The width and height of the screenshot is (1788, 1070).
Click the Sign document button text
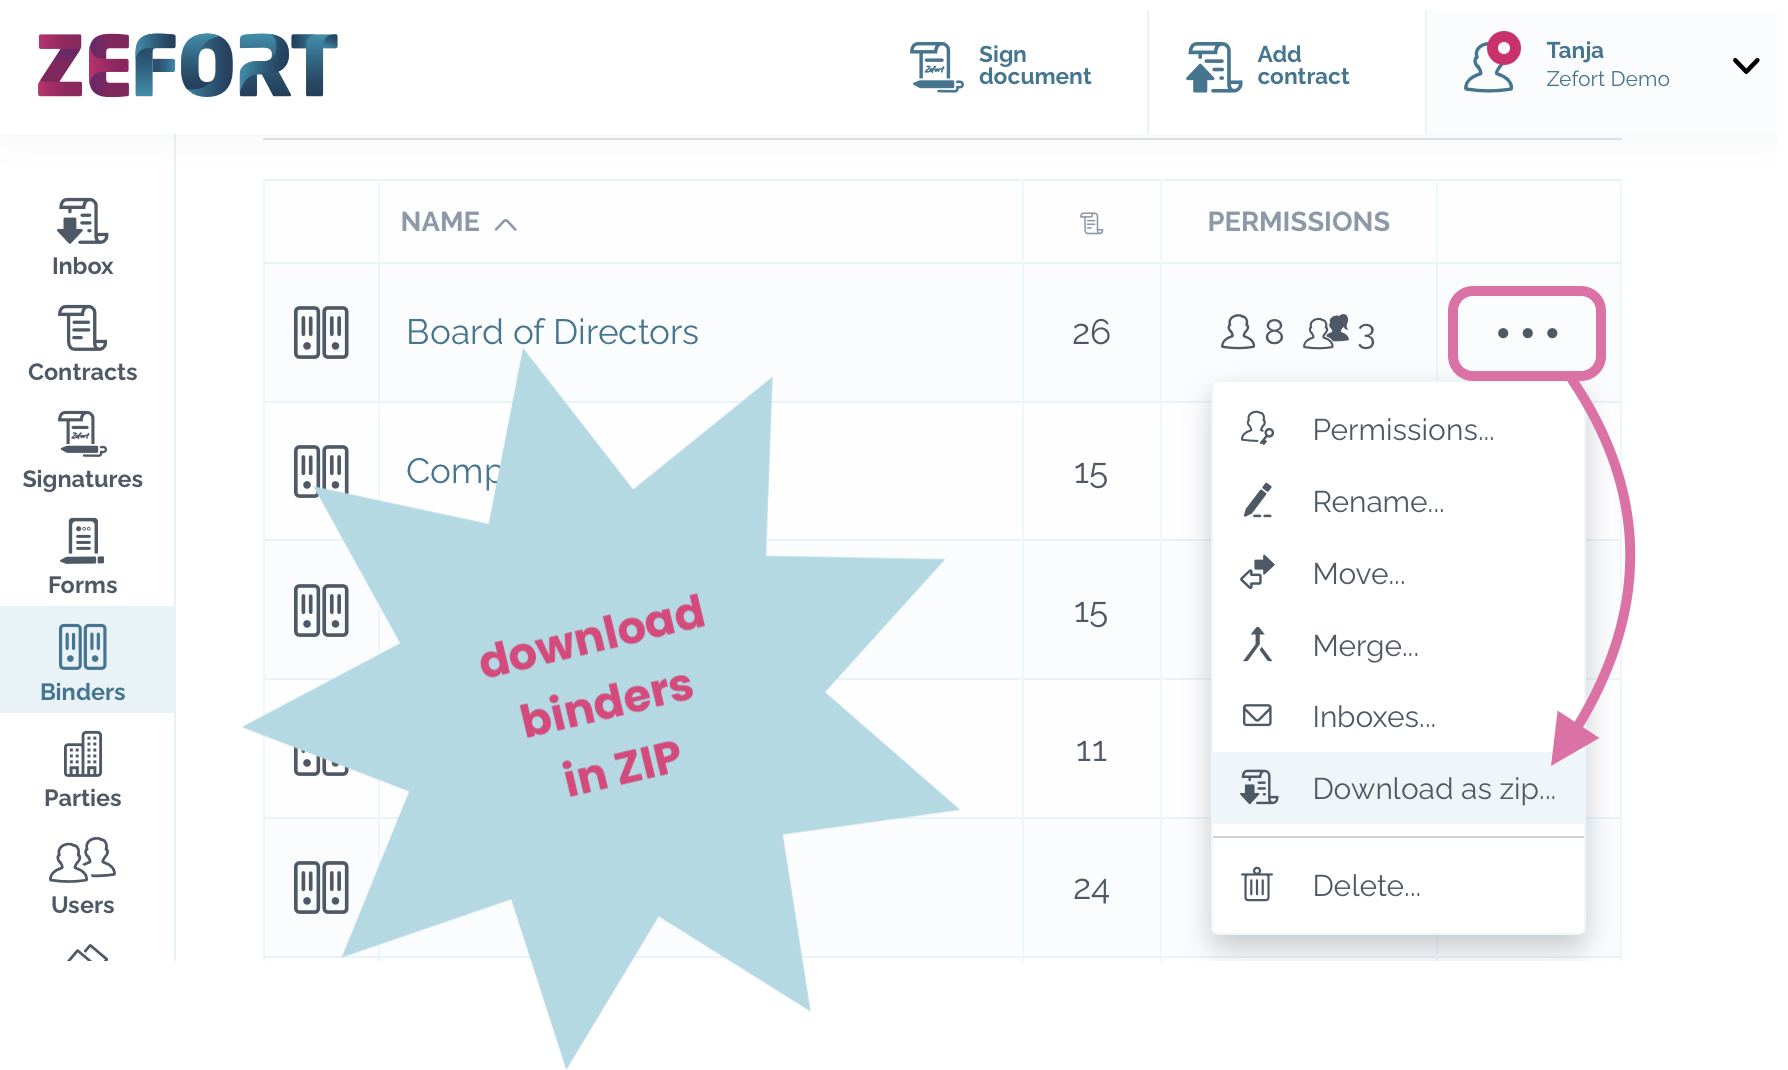(x=1034, y=65)
